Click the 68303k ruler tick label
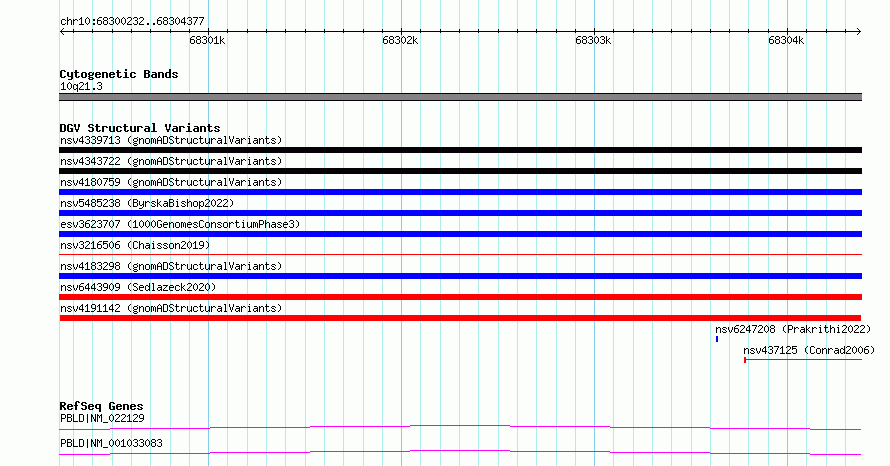This screenshot has height=466, width=890. coord(593,41)
